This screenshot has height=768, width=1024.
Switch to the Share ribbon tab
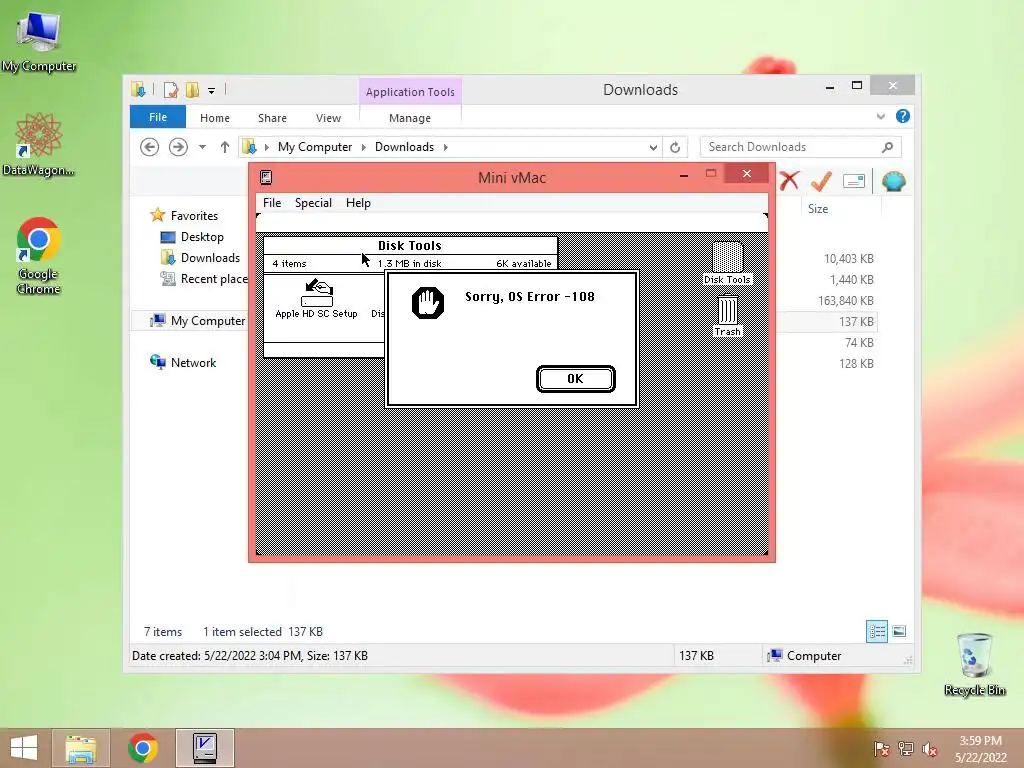click(272, 118)
